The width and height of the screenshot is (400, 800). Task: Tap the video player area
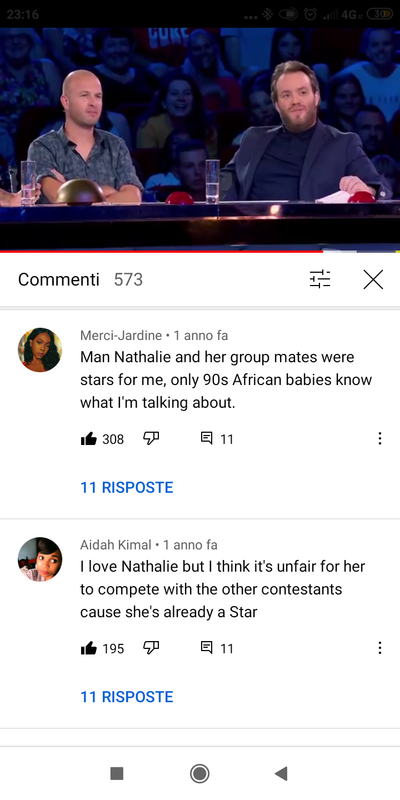pos(200,139)
